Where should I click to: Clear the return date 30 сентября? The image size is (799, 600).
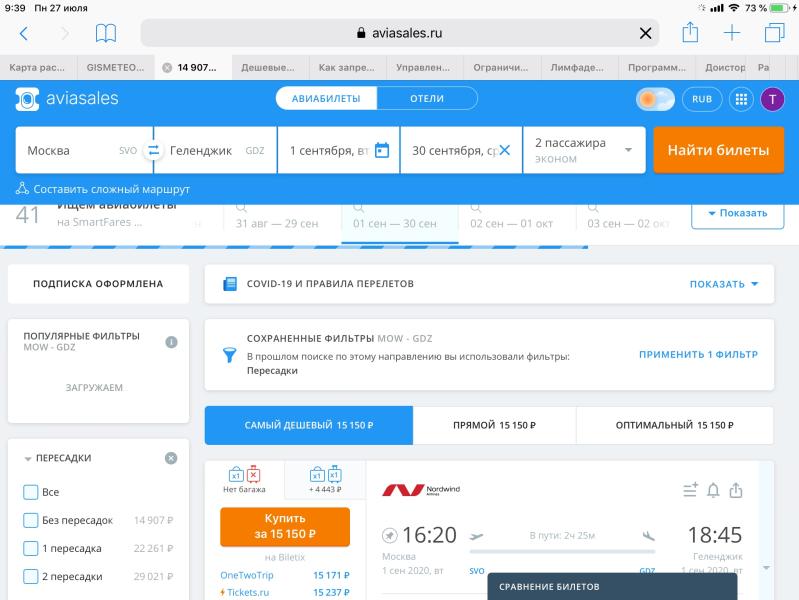[x=504, y=151]
